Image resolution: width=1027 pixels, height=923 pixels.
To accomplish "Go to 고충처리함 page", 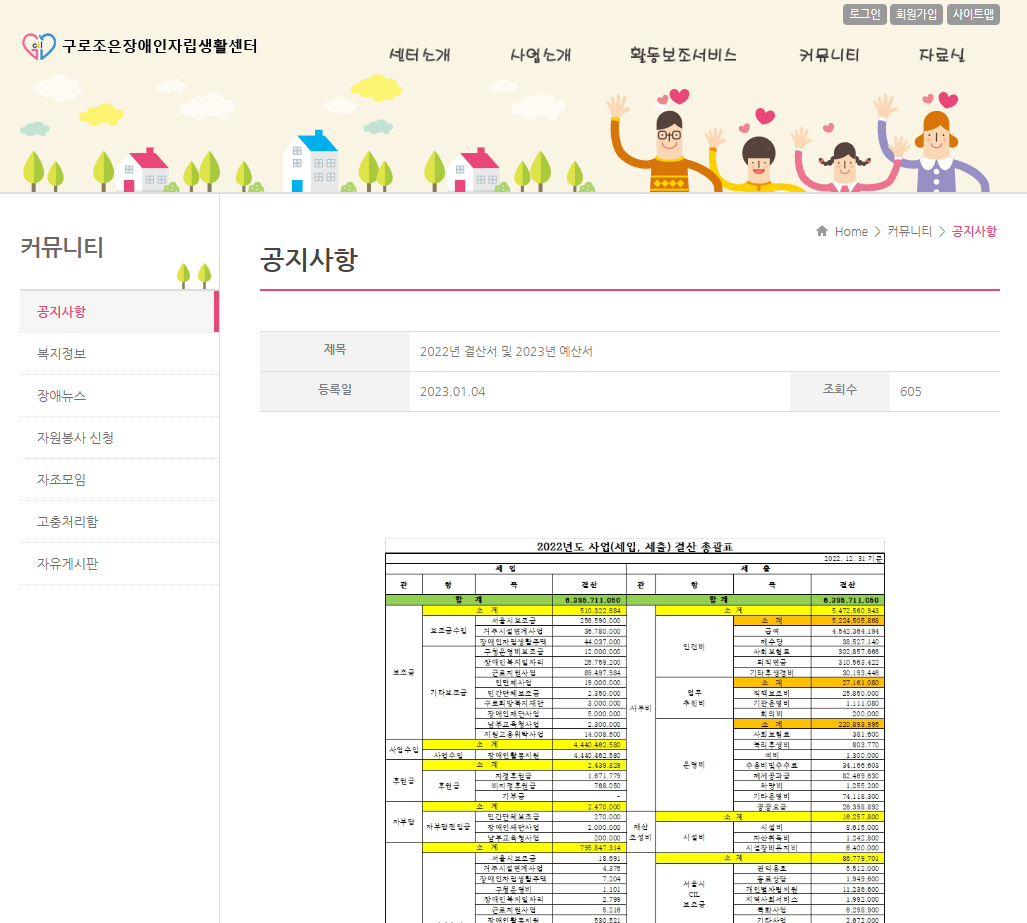I will (x=67, y=522).
